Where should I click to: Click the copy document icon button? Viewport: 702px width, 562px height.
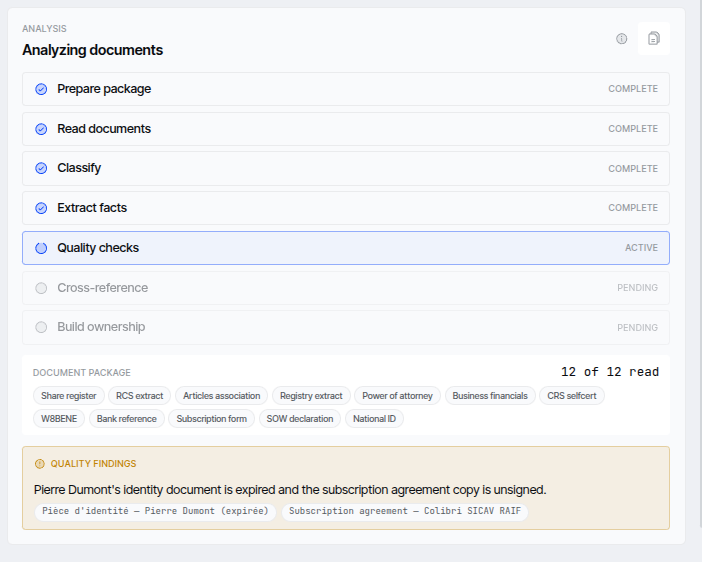point(654,39)
